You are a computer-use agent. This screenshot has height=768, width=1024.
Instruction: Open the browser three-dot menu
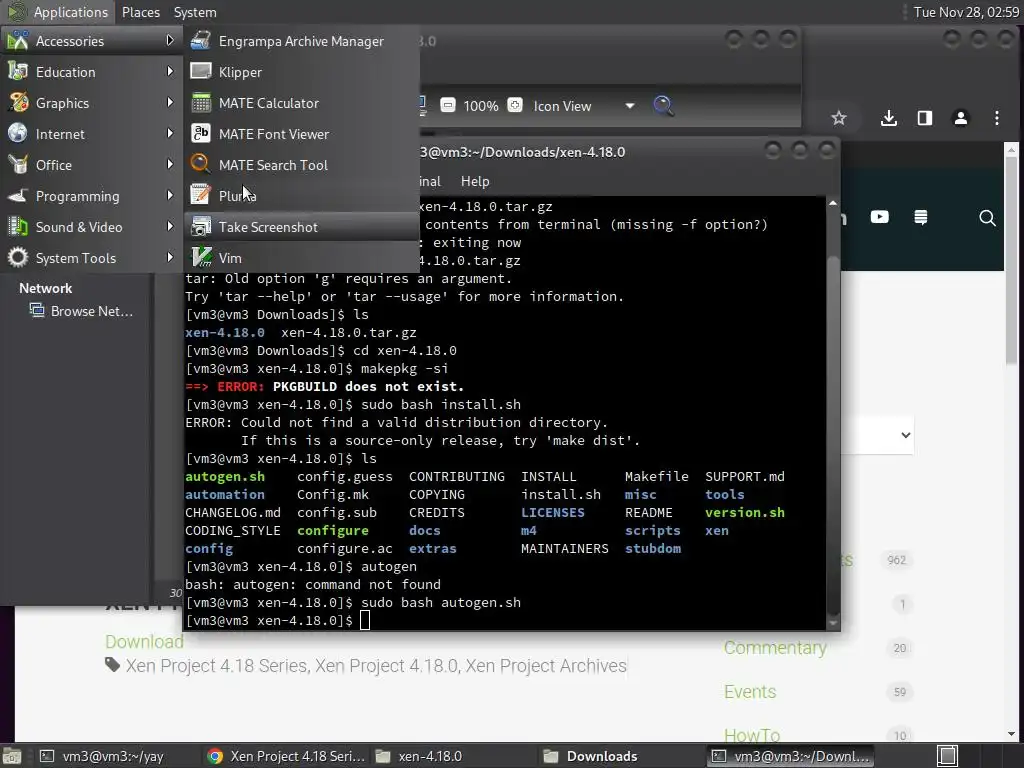coord(997,118)
